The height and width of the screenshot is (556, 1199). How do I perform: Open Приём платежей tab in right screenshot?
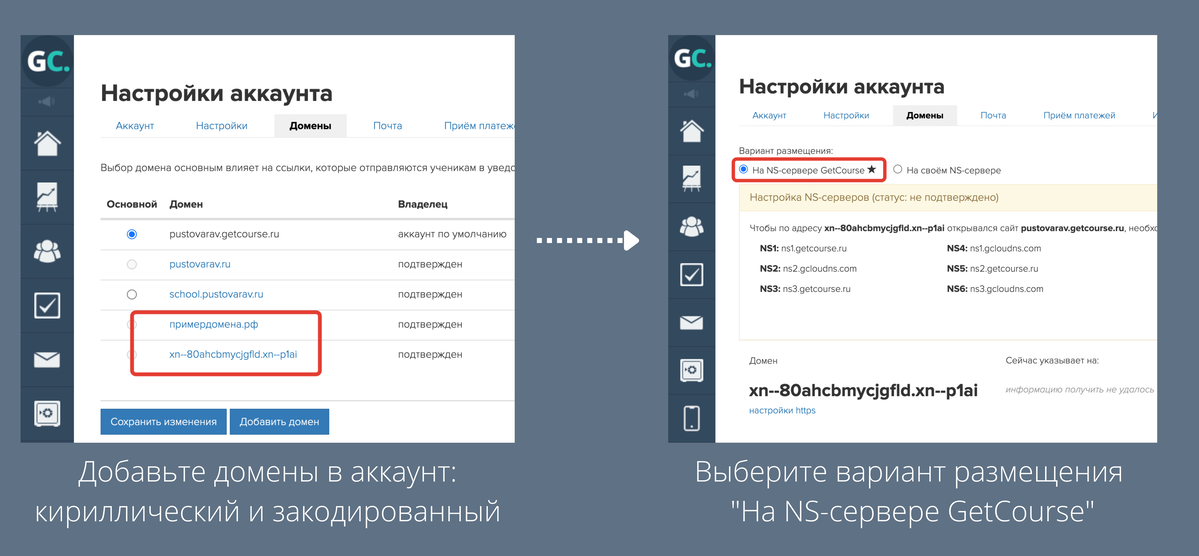[x=1079, y=115]
